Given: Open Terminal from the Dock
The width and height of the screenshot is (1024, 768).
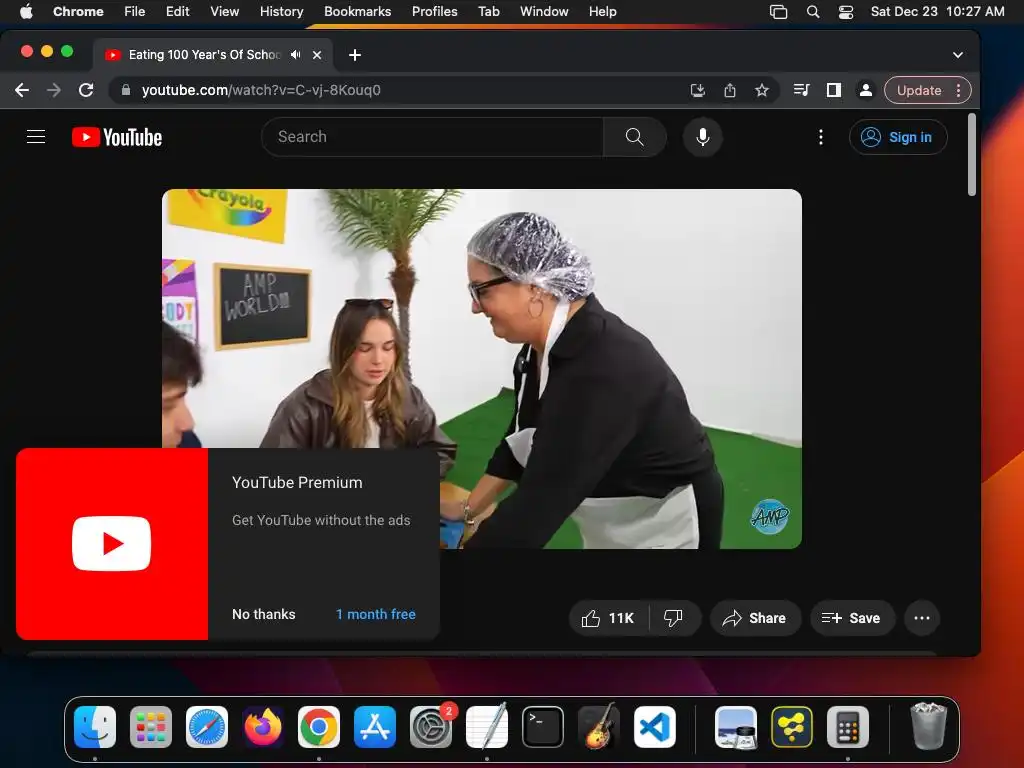Looking at the screenshot, I should (543, 727).
